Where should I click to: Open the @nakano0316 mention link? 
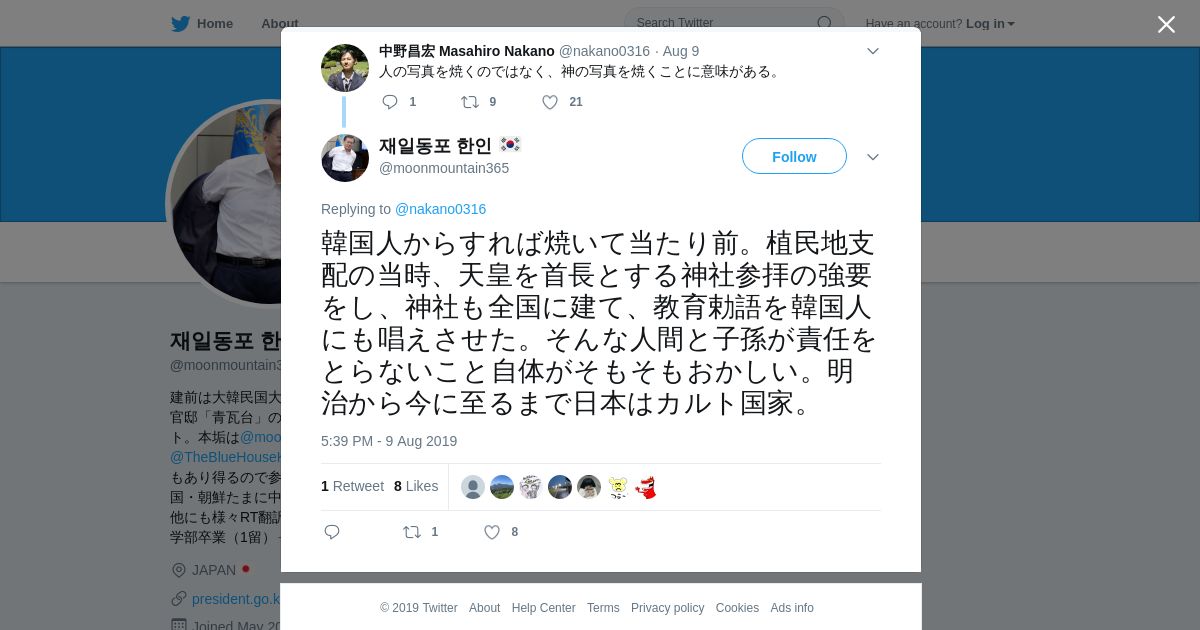[x=440, y=209]
